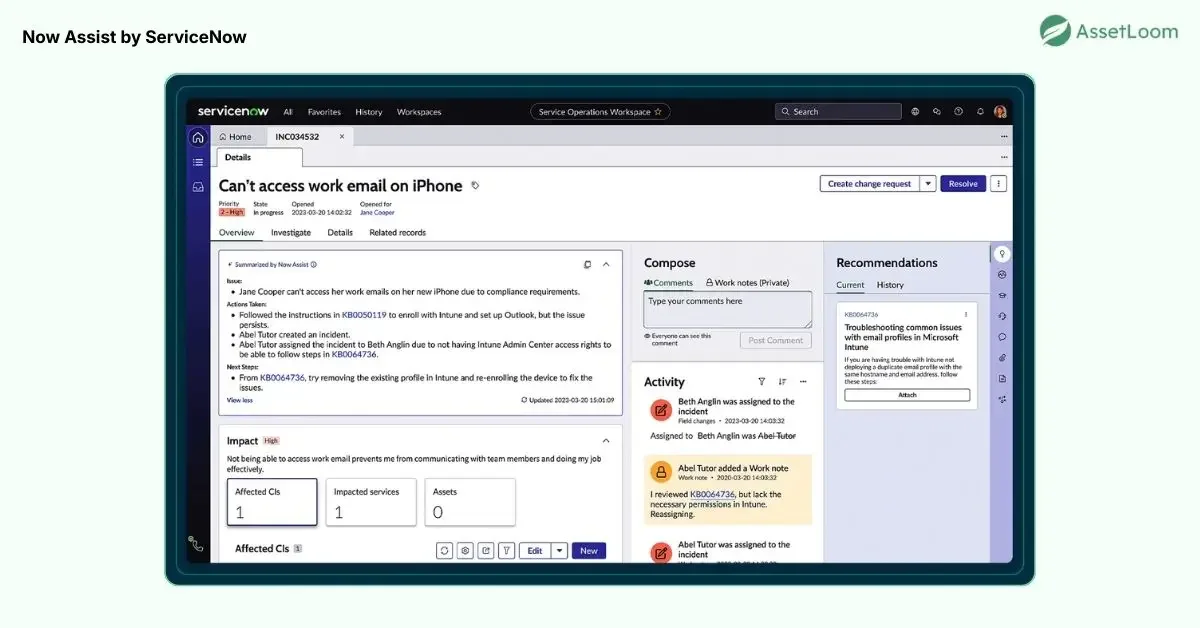Open the phone icon at sidebar bottom
The height and width of the screenshot is (628, 1200).
coord(196,544)
